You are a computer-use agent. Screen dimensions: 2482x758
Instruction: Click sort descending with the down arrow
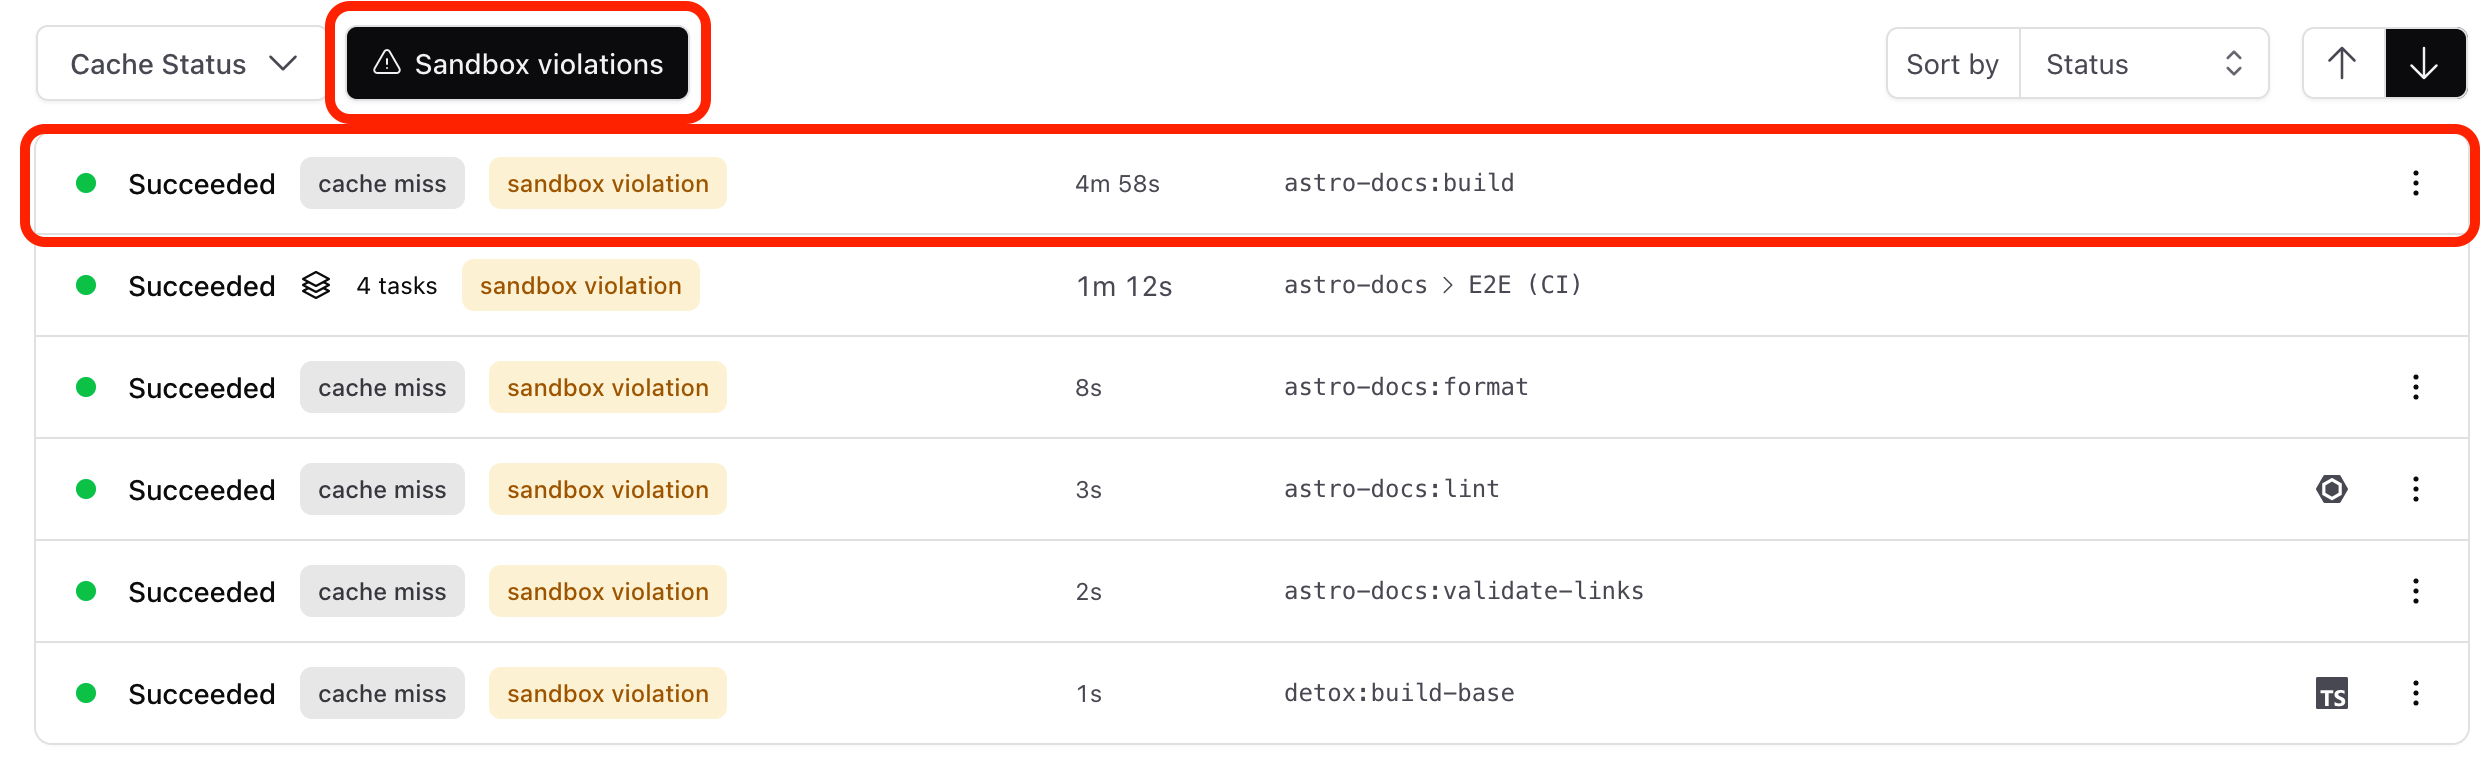tap(2425, 63)
